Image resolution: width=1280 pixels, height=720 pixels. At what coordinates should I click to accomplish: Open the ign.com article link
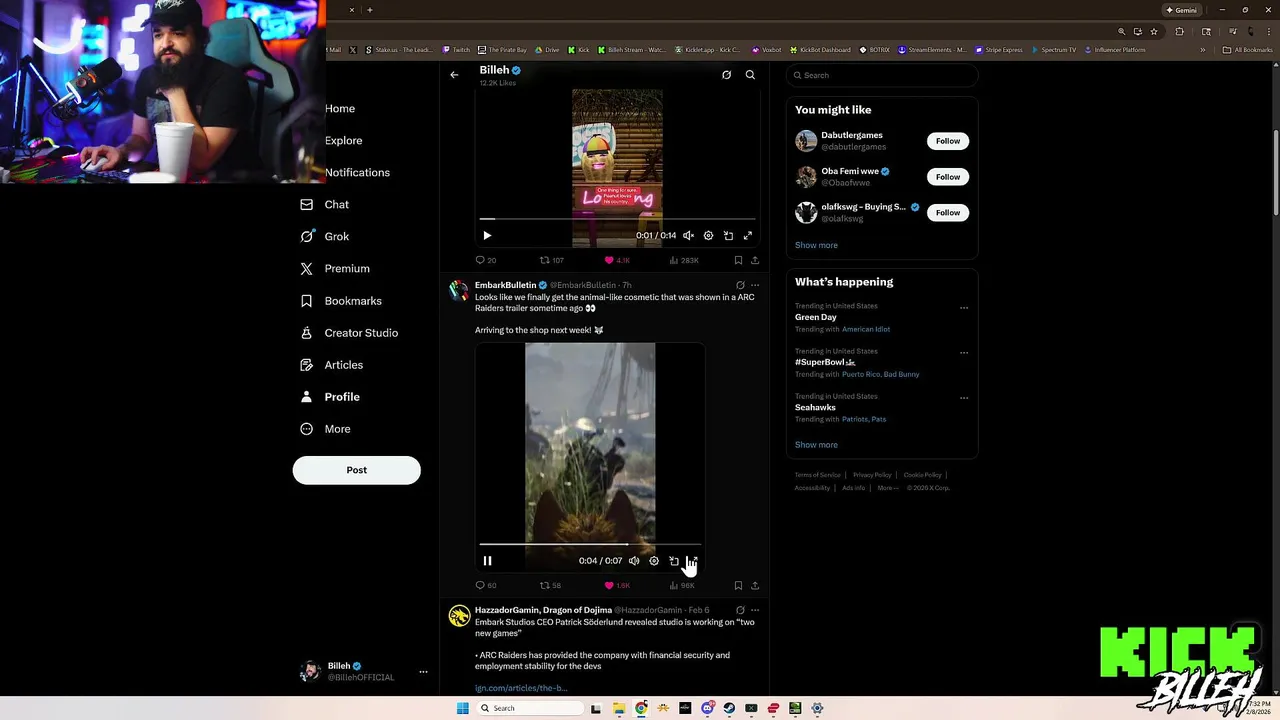pyautogui.click(x=521, y=688)
